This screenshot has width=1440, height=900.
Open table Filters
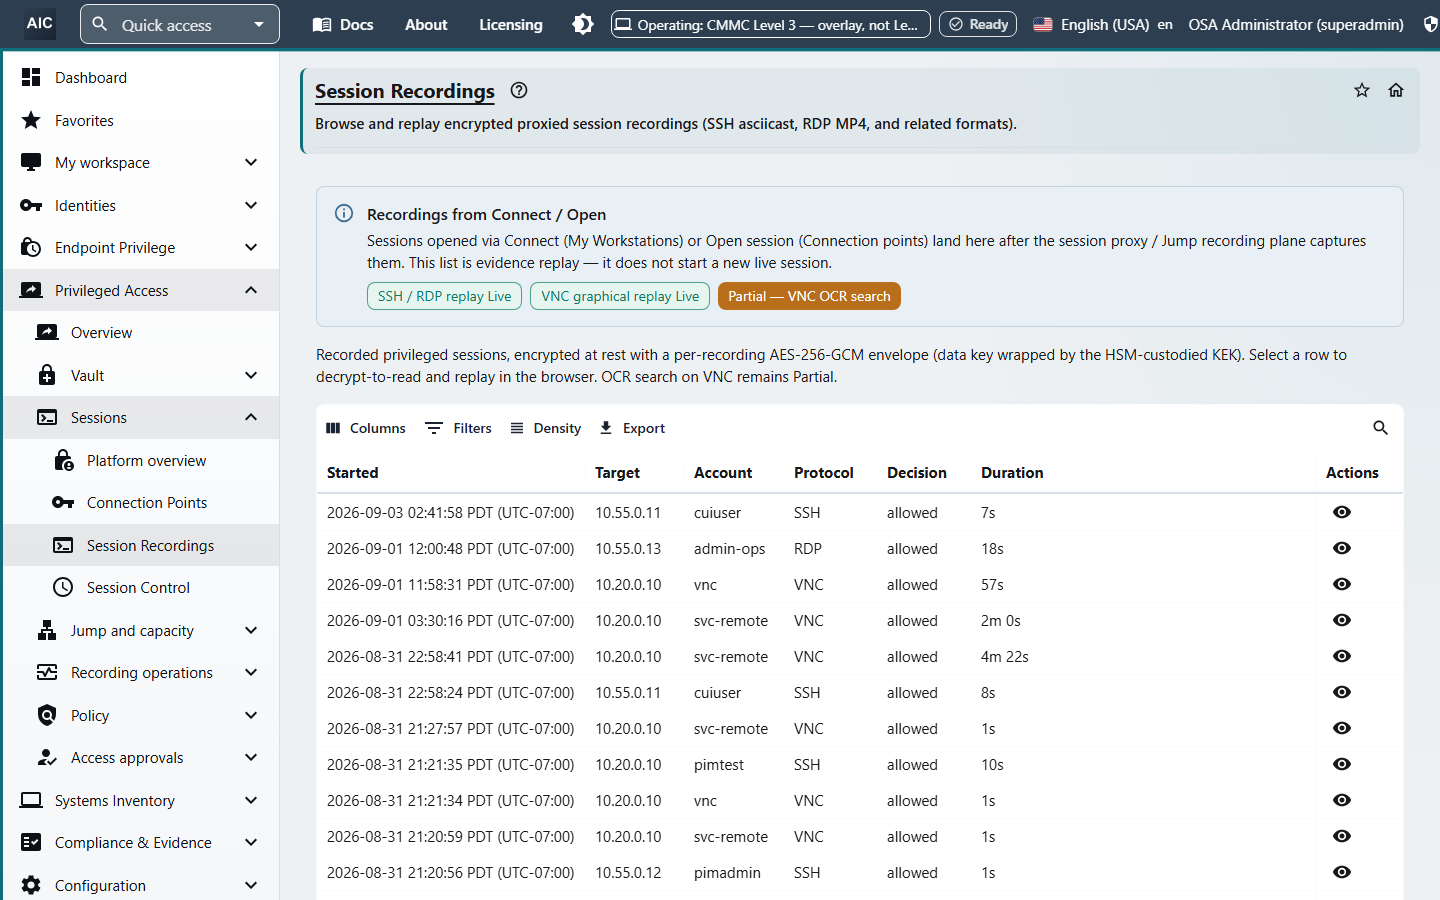tap(458, 428)
